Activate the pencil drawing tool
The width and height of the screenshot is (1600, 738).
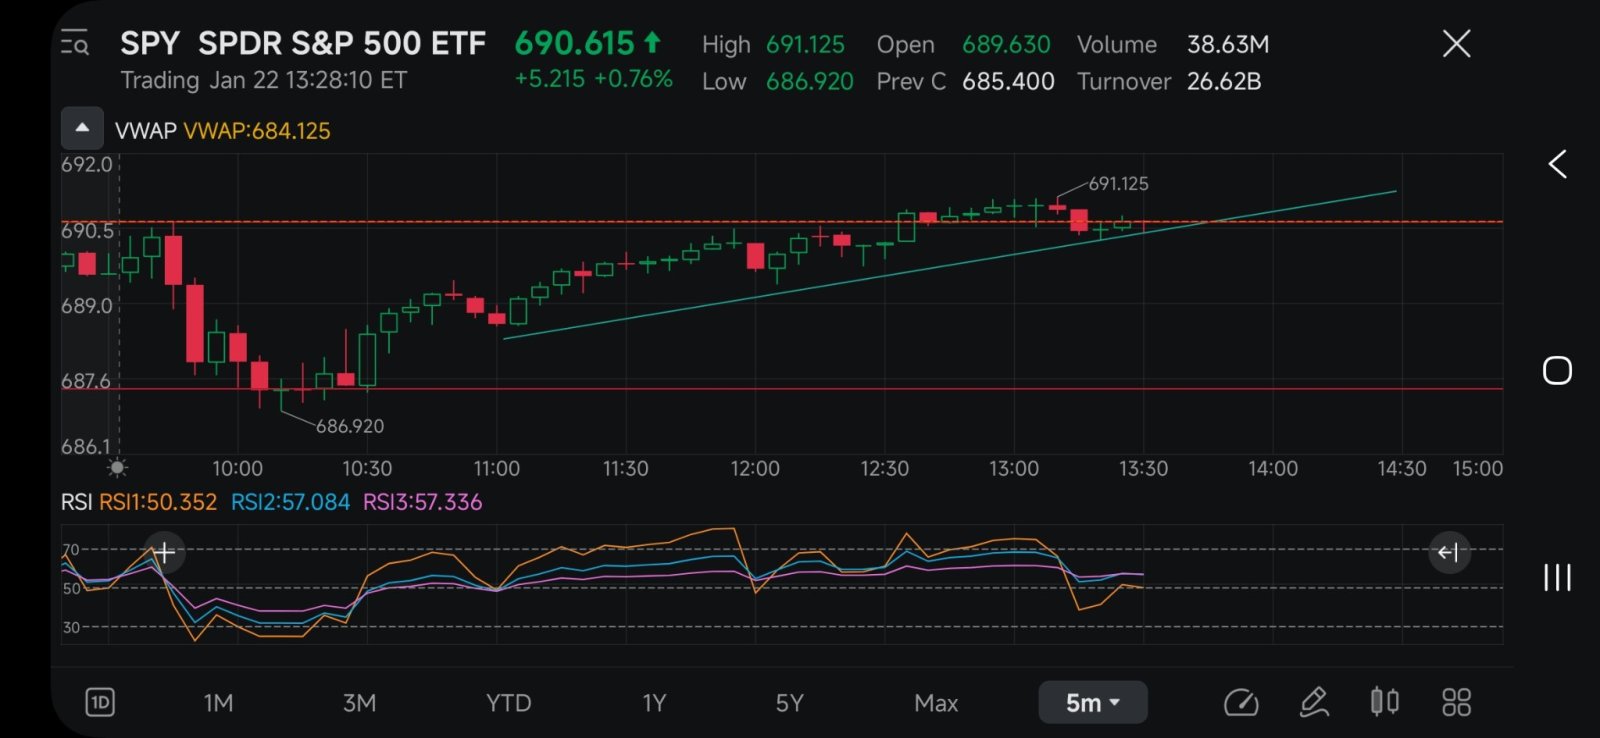click(1313, 702)
